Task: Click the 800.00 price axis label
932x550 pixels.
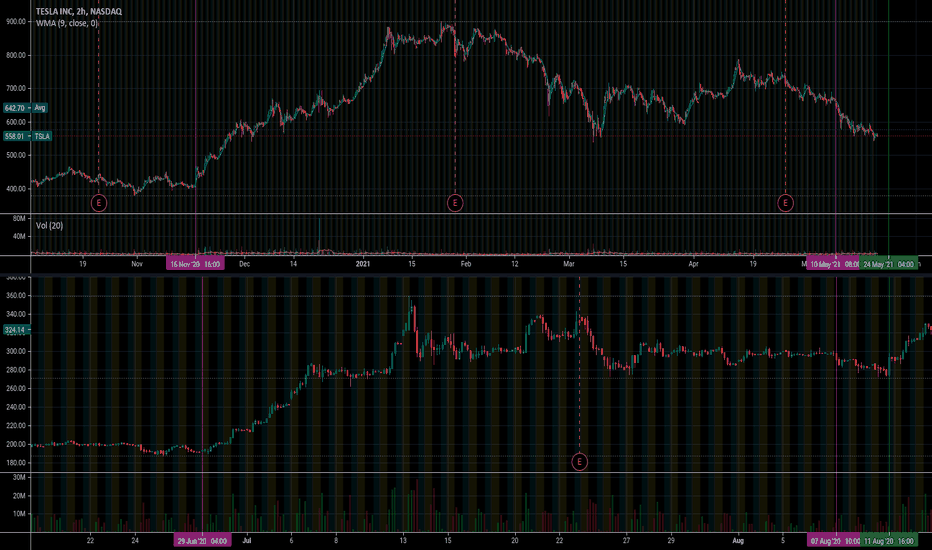Action: pyautogui.click(x=16, y=55)
